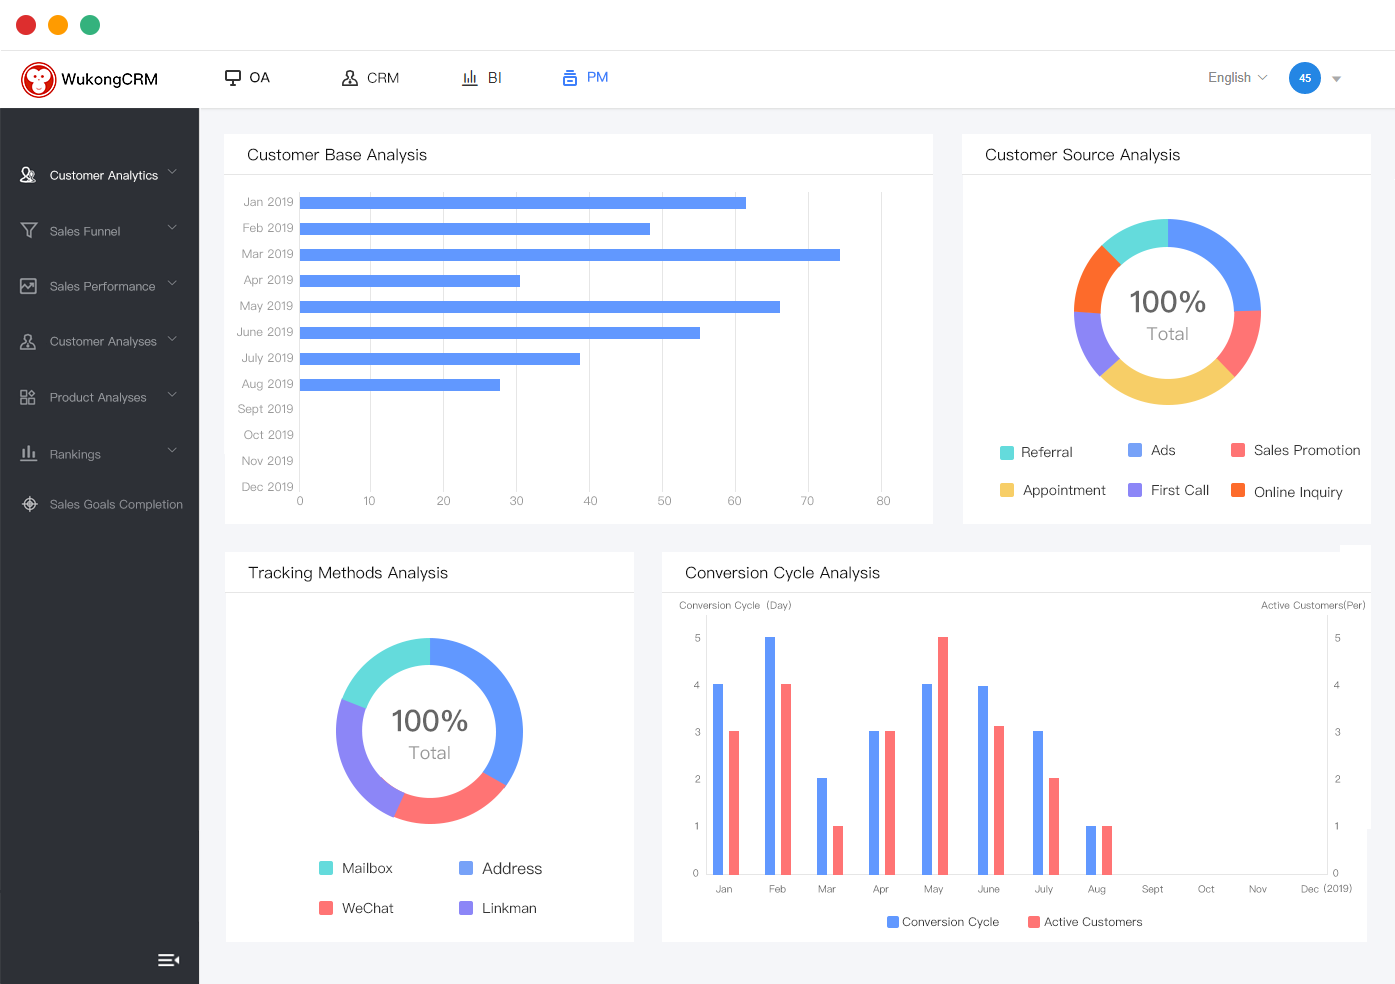
Task: Click the blue Feb Conversion Cycle bar
Action: [770, 756]
